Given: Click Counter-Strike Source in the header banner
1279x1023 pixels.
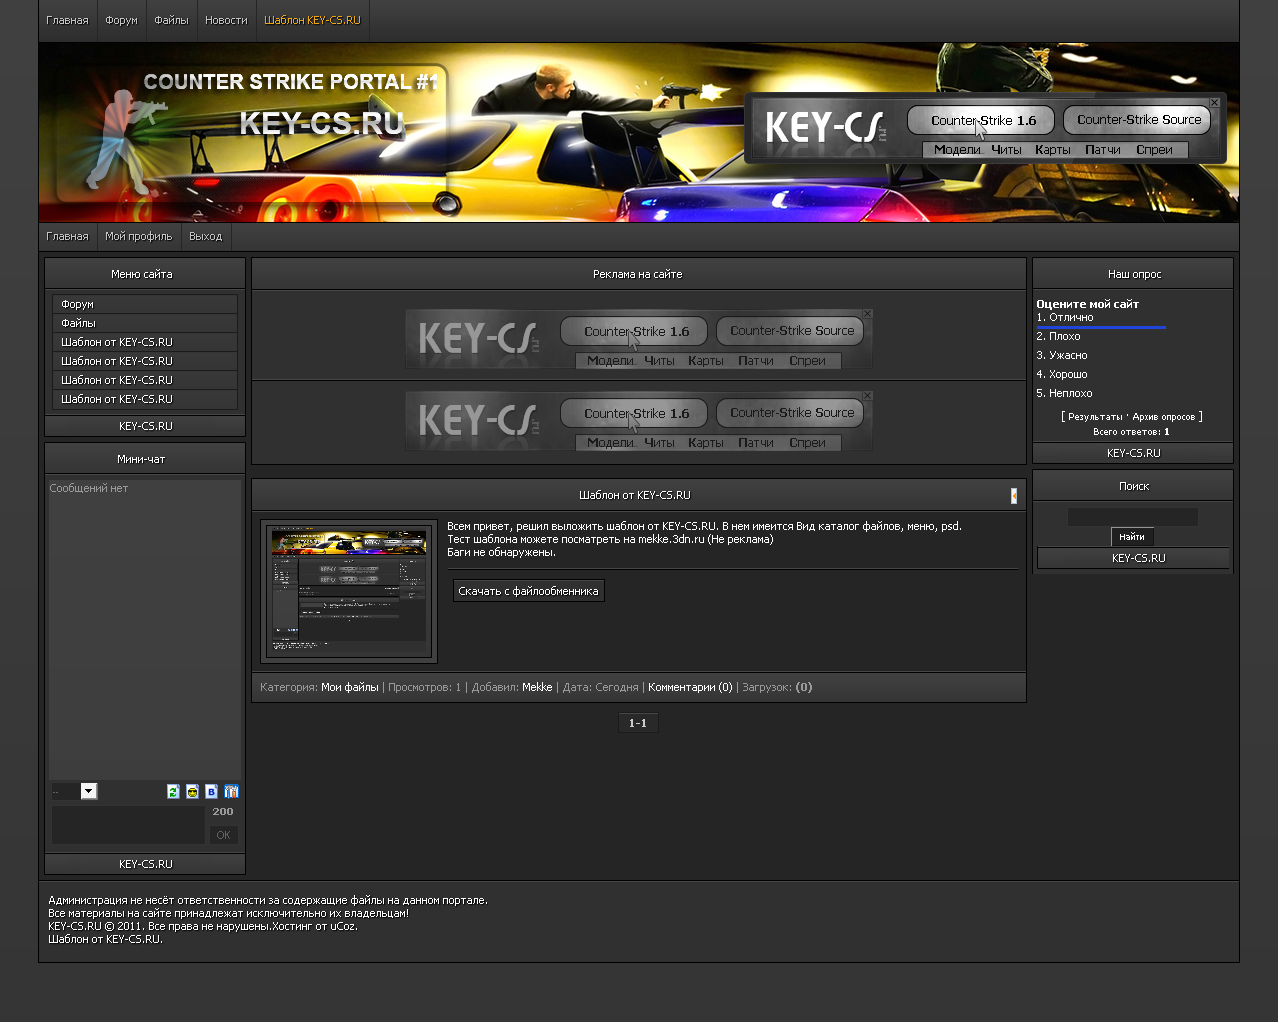Looking at the screenshot, I should [x=1137, y=120].
